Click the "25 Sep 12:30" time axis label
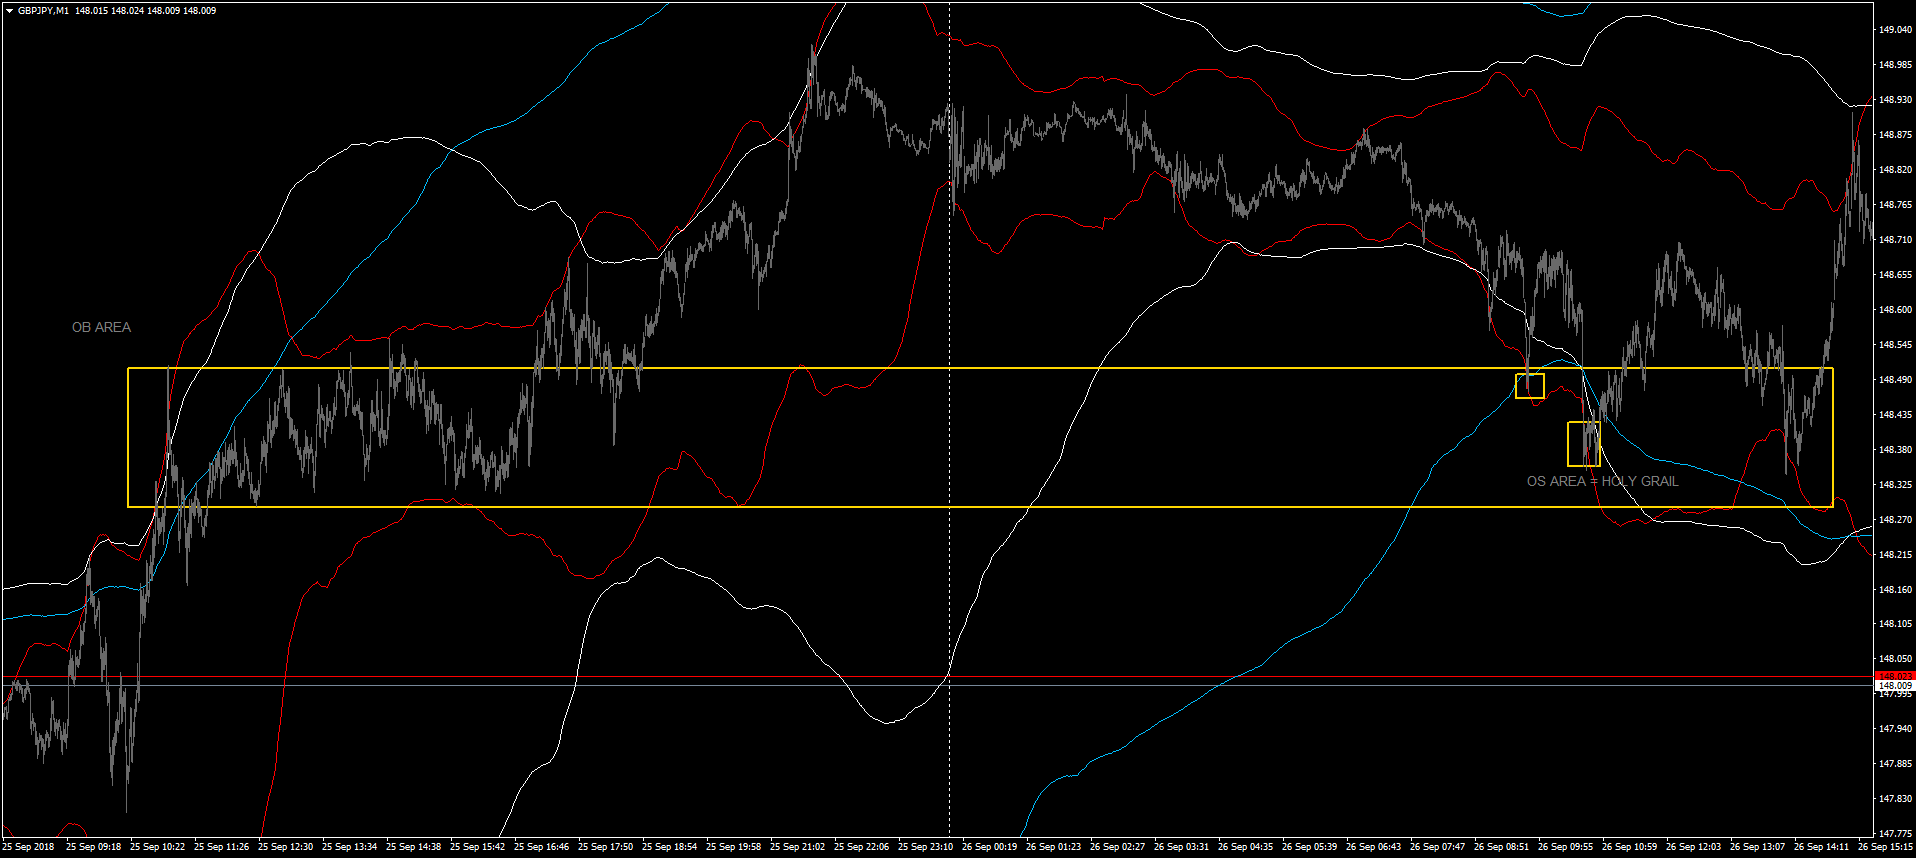 pos(285,847)
